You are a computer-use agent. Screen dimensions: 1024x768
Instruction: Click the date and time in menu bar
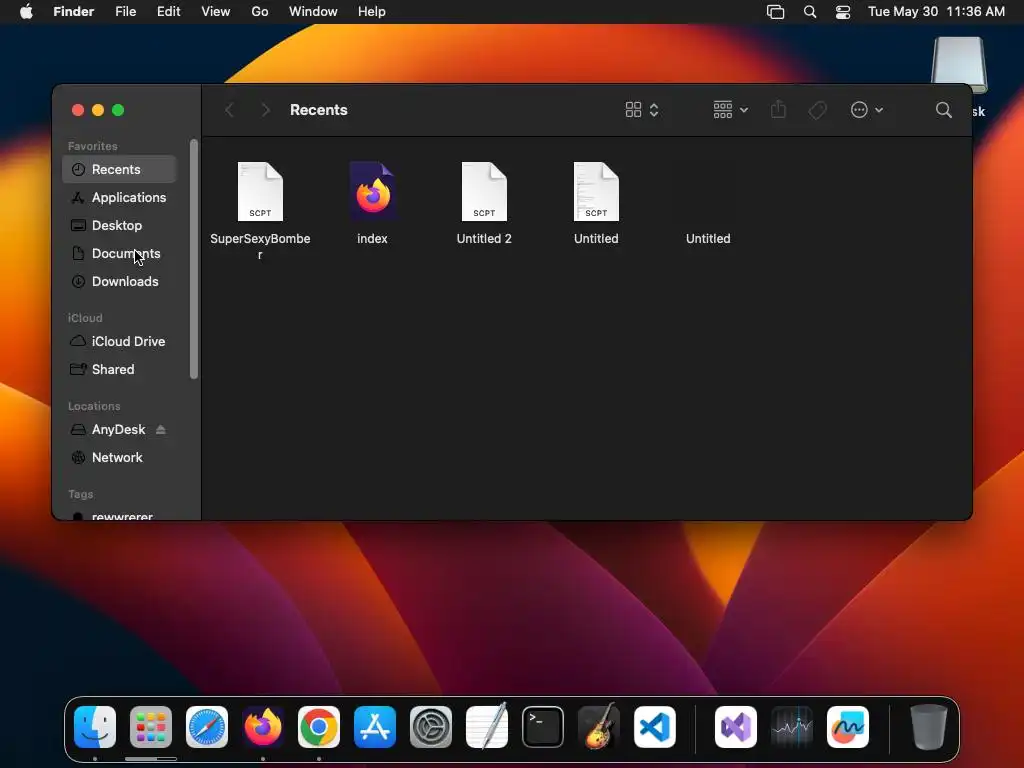(936, 12)
